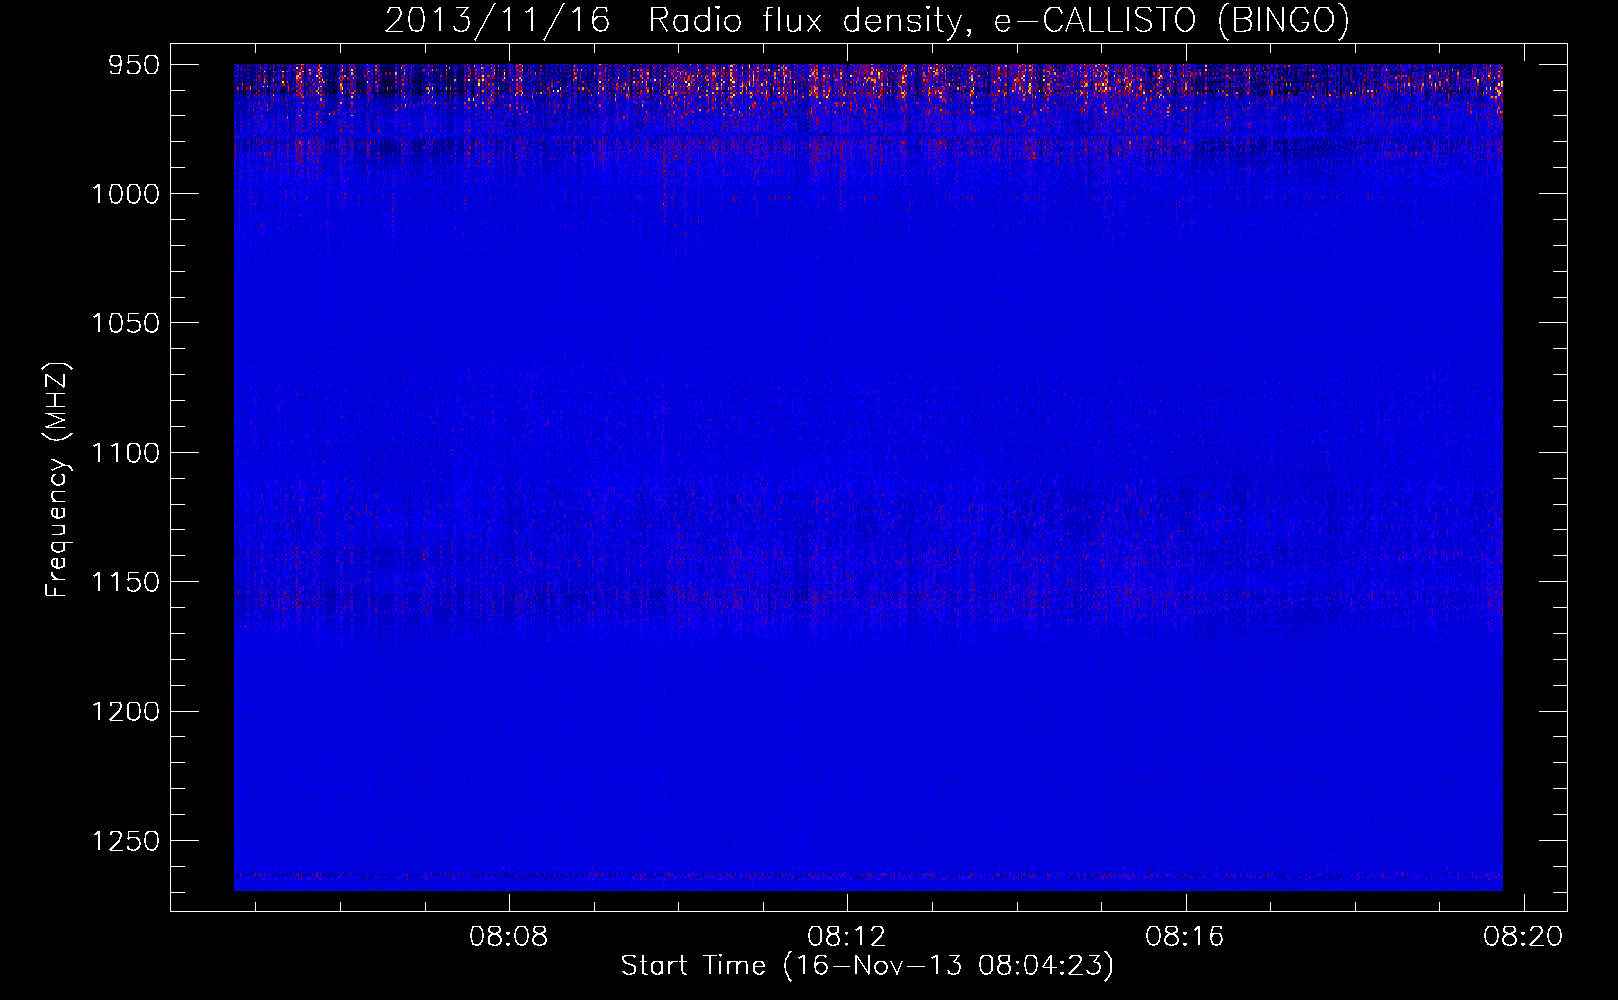The image size is (1618, 1000).
Task: Click the '08:08' time axis label
Action: coord(509,937)
